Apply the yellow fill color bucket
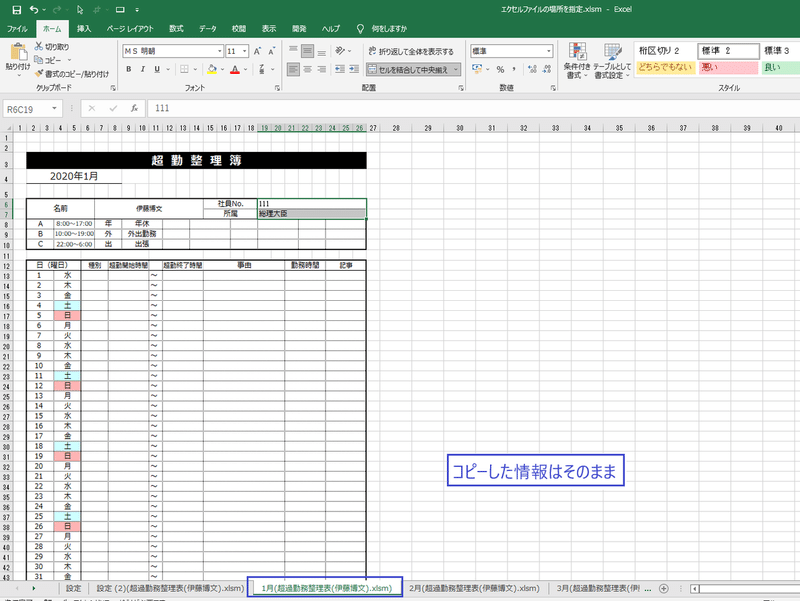Screen dimensions: 800x601 coord(212,69)
